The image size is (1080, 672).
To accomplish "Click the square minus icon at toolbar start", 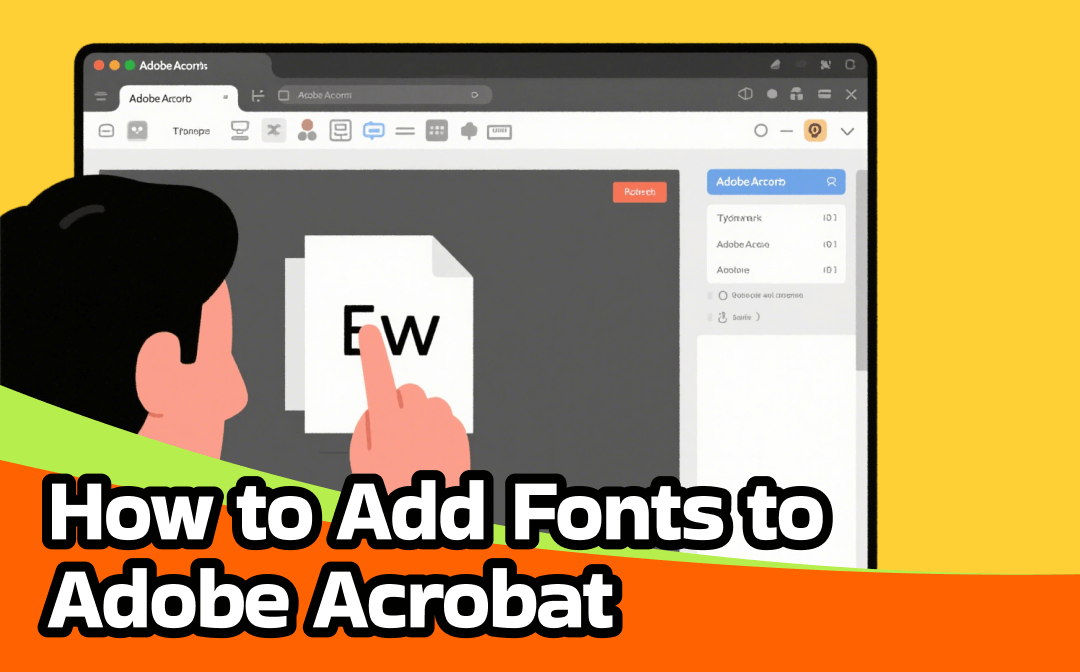I will coord(106,131).
